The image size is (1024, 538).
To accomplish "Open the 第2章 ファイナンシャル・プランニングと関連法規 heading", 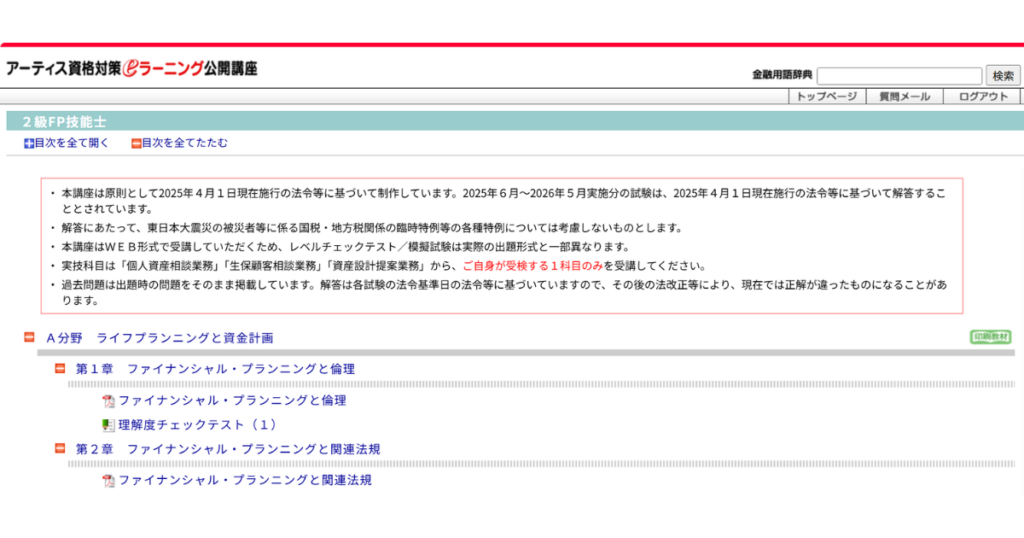I will point(228,449).
